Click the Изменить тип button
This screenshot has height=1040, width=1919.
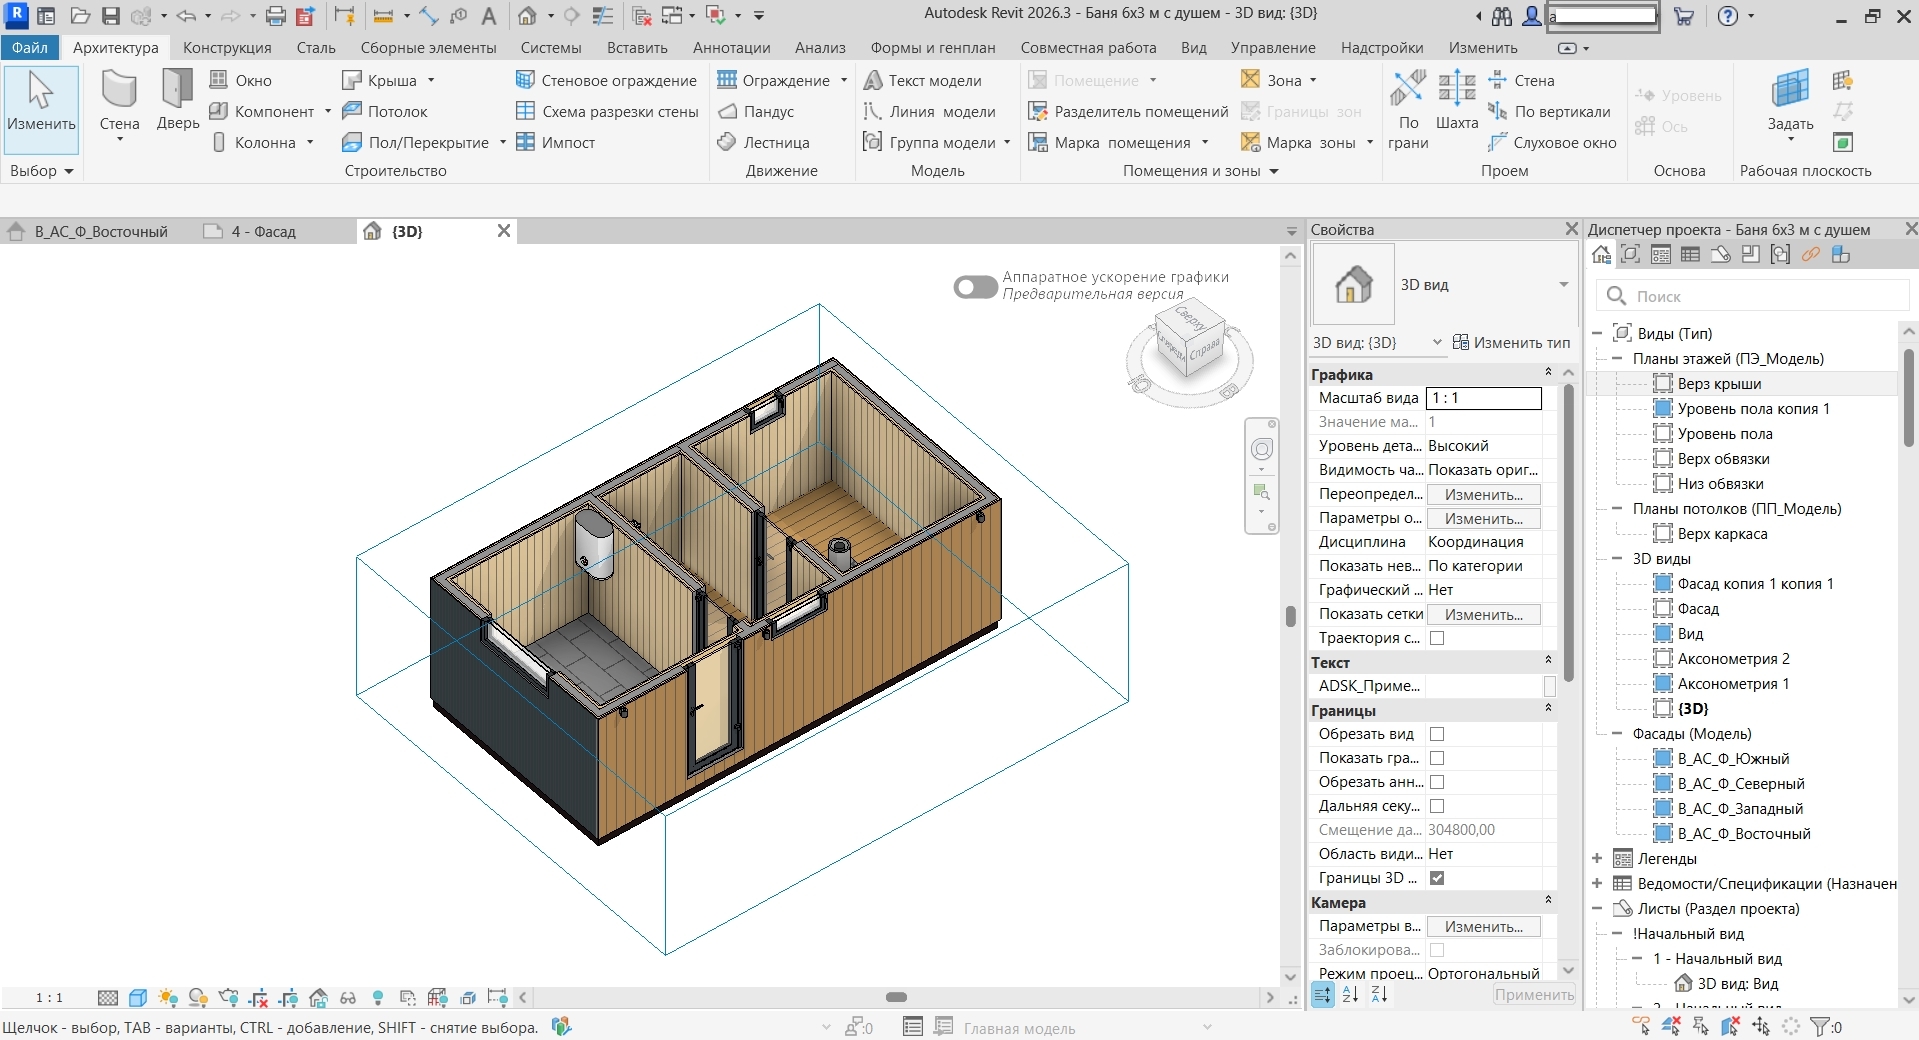tap(1511, 342)
